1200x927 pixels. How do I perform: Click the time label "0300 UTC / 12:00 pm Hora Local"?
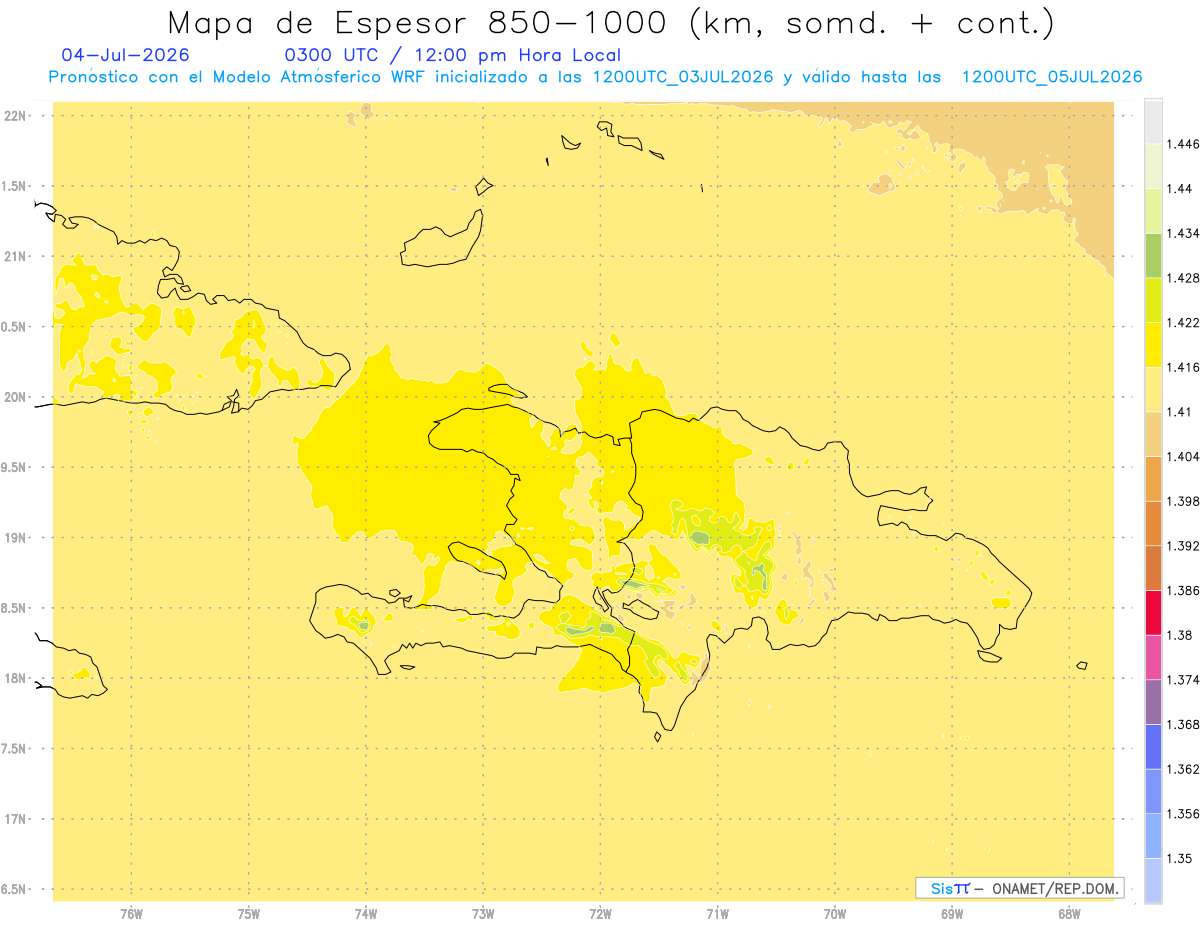[x=452, y=56]
